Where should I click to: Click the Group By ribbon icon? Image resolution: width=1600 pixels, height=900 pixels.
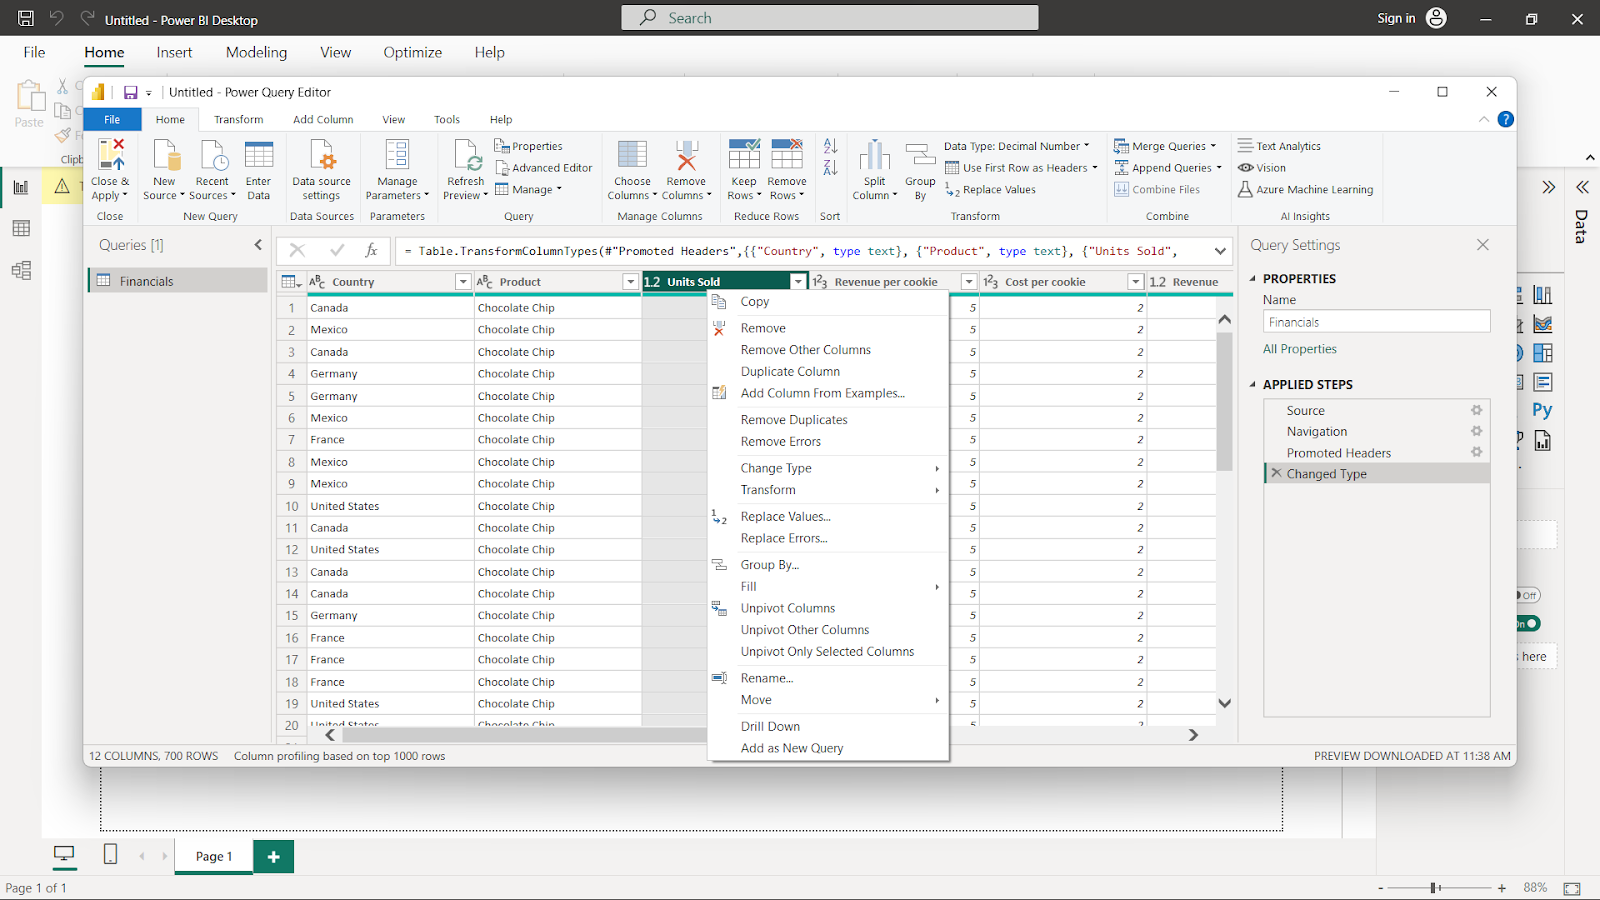coord(920,155)
